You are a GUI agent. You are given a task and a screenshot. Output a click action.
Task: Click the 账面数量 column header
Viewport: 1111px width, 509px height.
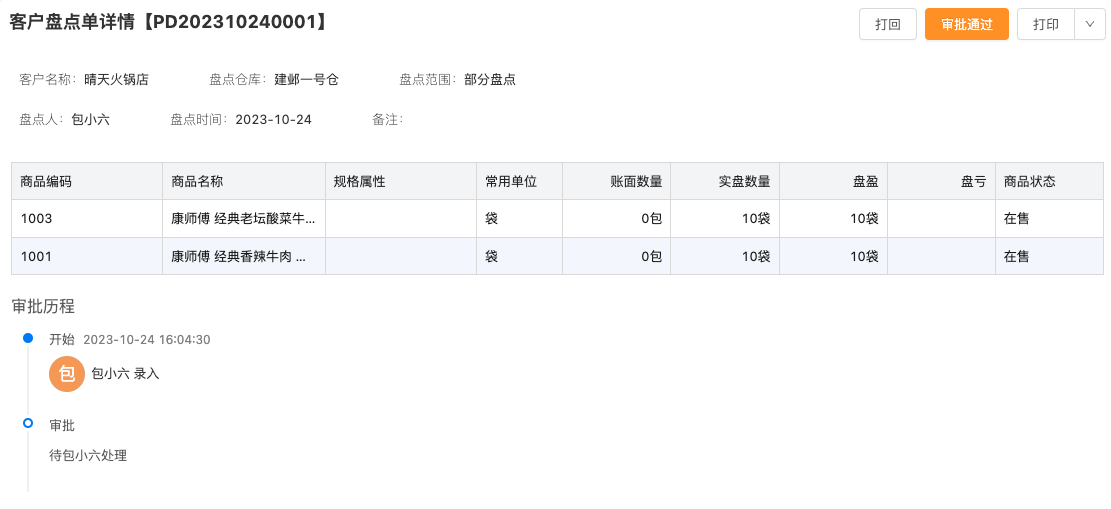pyautogui.click(x=636, y=182)
